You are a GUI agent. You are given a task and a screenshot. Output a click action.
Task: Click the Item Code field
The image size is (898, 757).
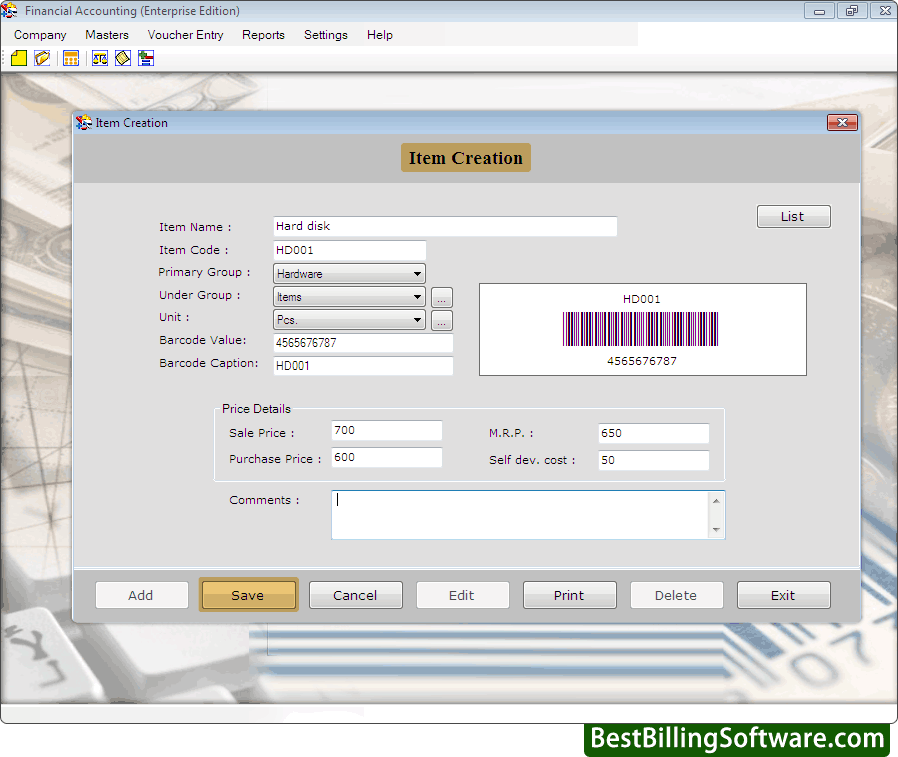click(349, 250)
